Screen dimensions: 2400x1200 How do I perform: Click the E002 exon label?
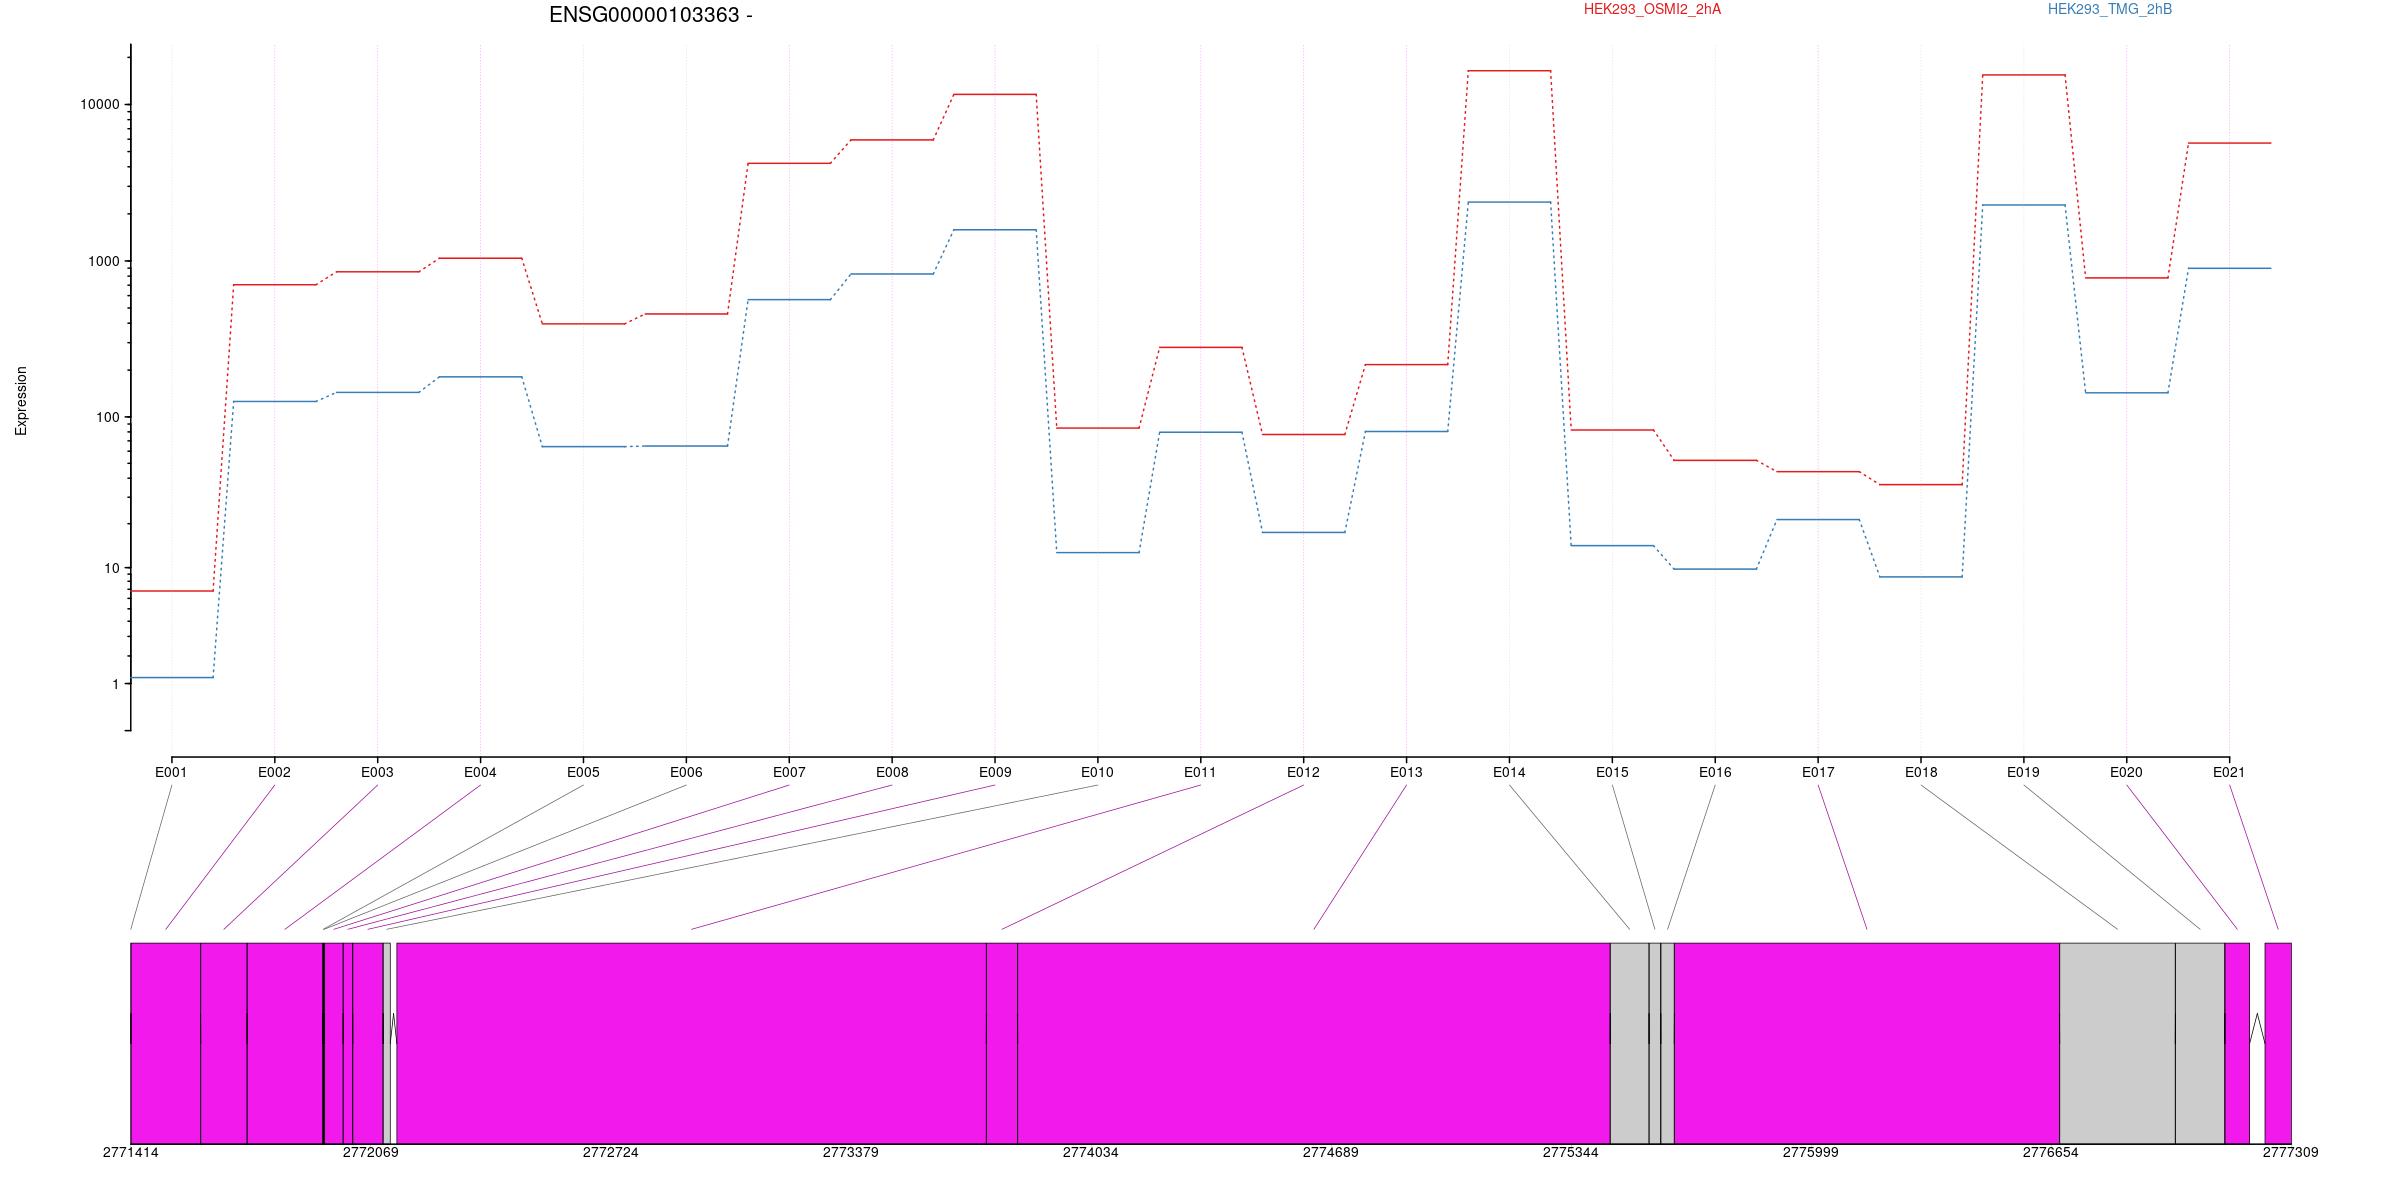click(274, 772)
